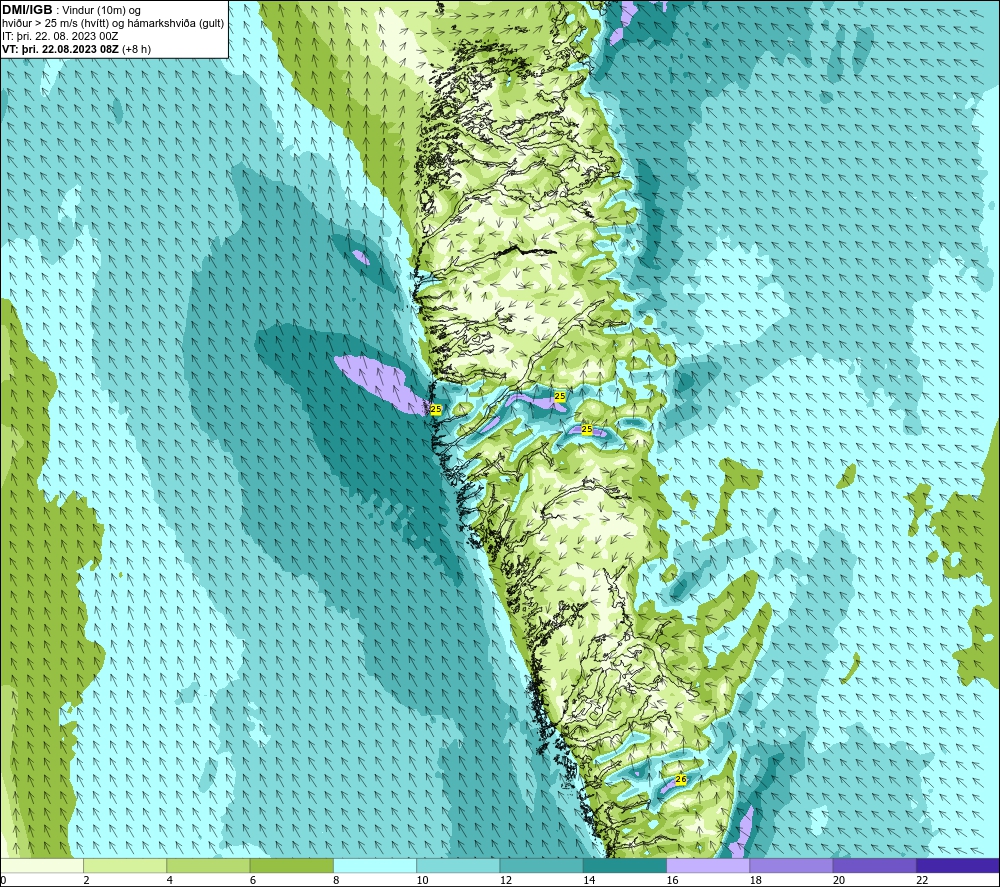Click the 8–10 m/s pale cyan legend swatch
This screenshot has width=1000, height=887.
point(375,865)
